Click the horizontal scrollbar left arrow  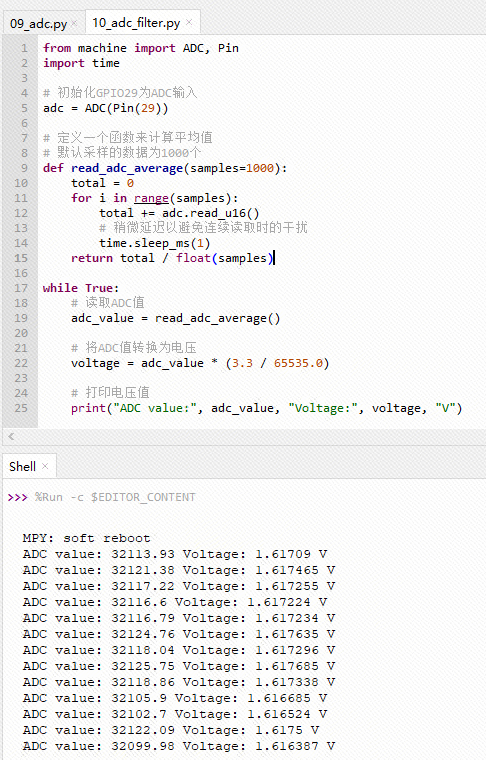tap(11, 436)
